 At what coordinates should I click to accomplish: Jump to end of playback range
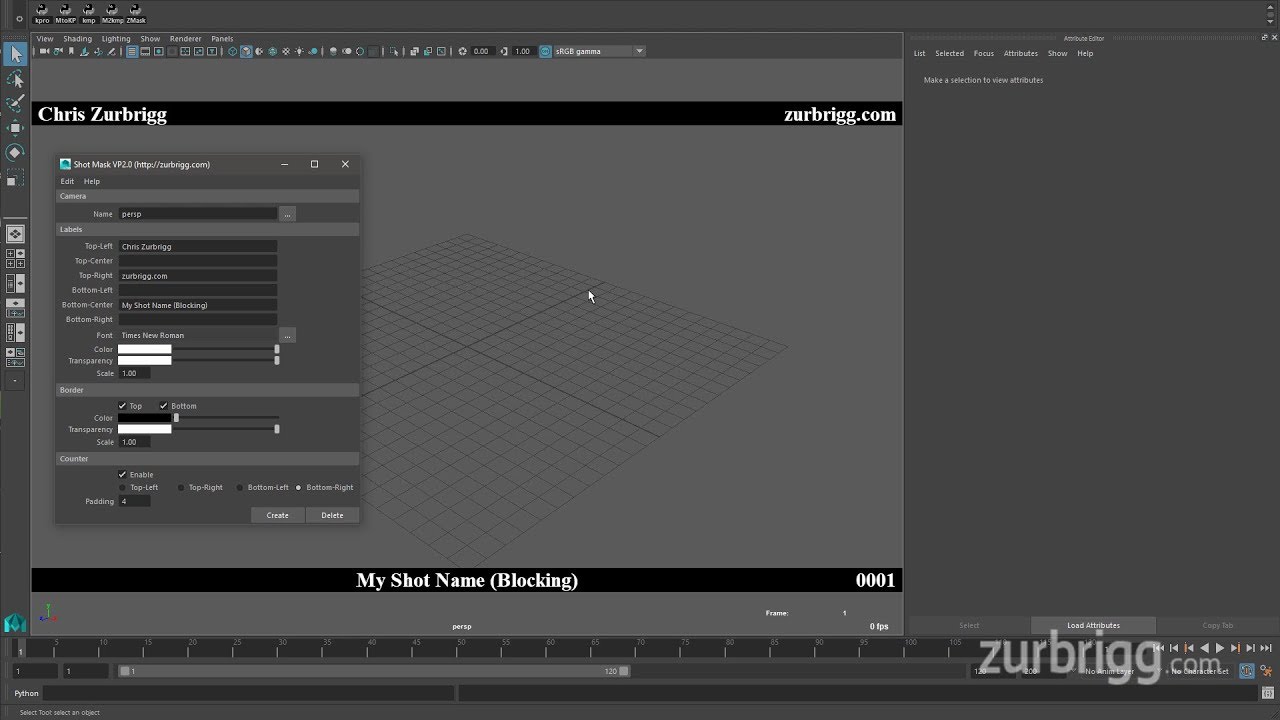[1266, 648]
